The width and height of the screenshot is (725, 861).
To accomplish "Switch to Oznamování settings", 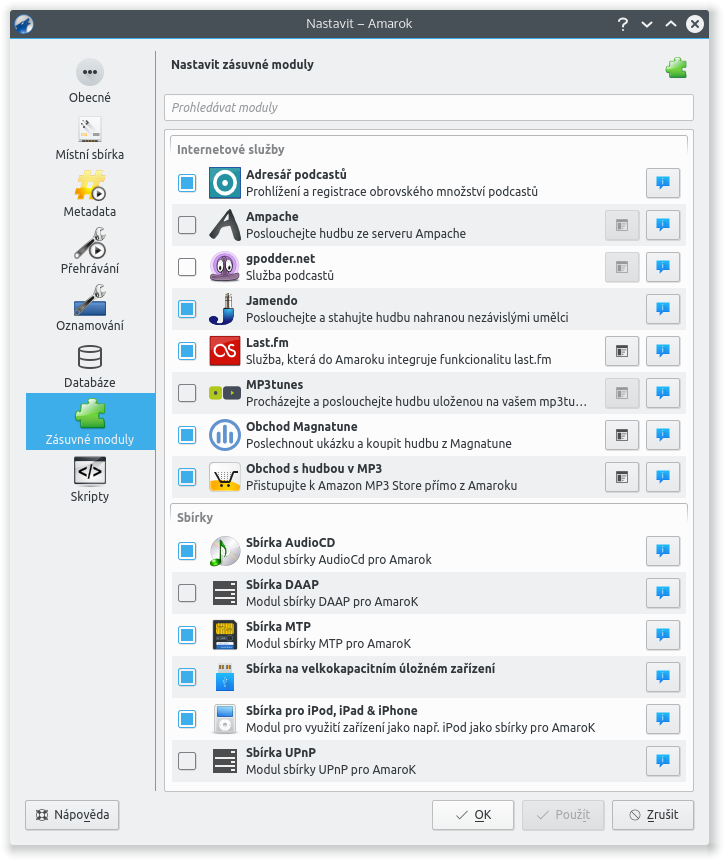I will 90,309.
